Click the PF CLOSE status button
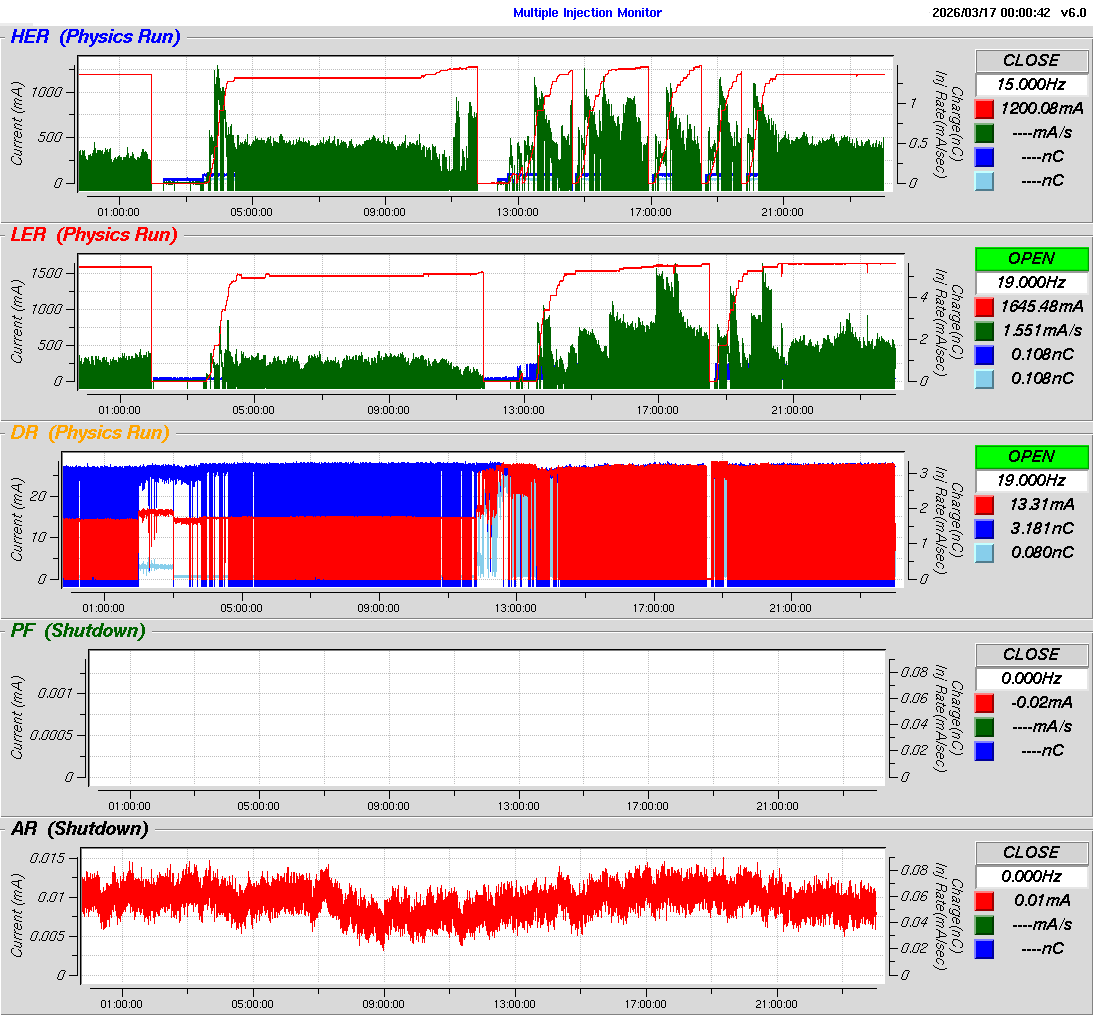The image size is (1093, 1015). [x=1031, y=654]
